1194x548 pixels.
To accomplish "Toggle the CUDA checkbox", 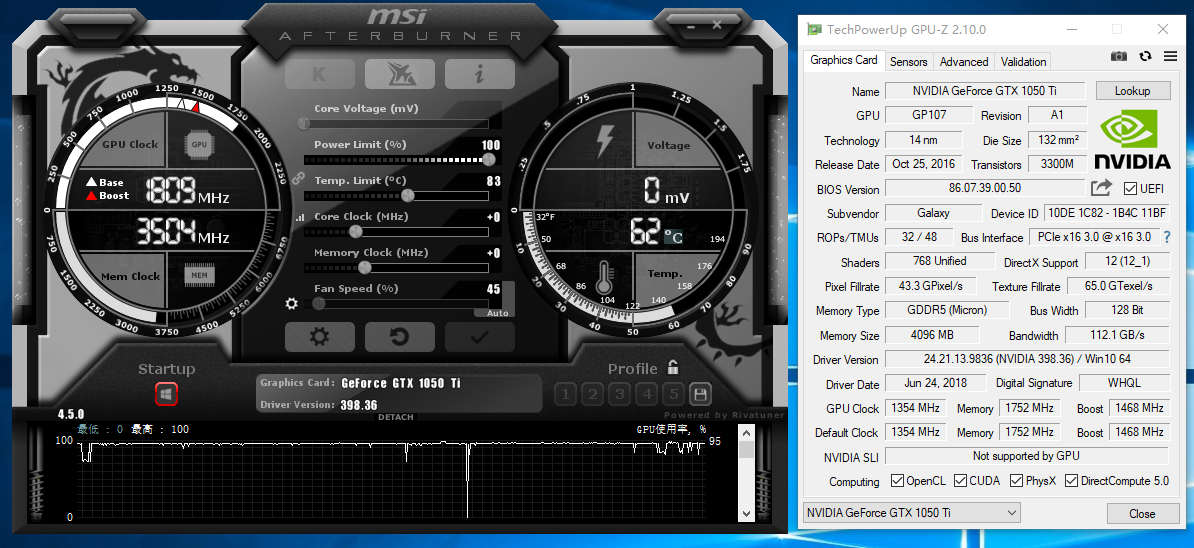I will (961, 481).
